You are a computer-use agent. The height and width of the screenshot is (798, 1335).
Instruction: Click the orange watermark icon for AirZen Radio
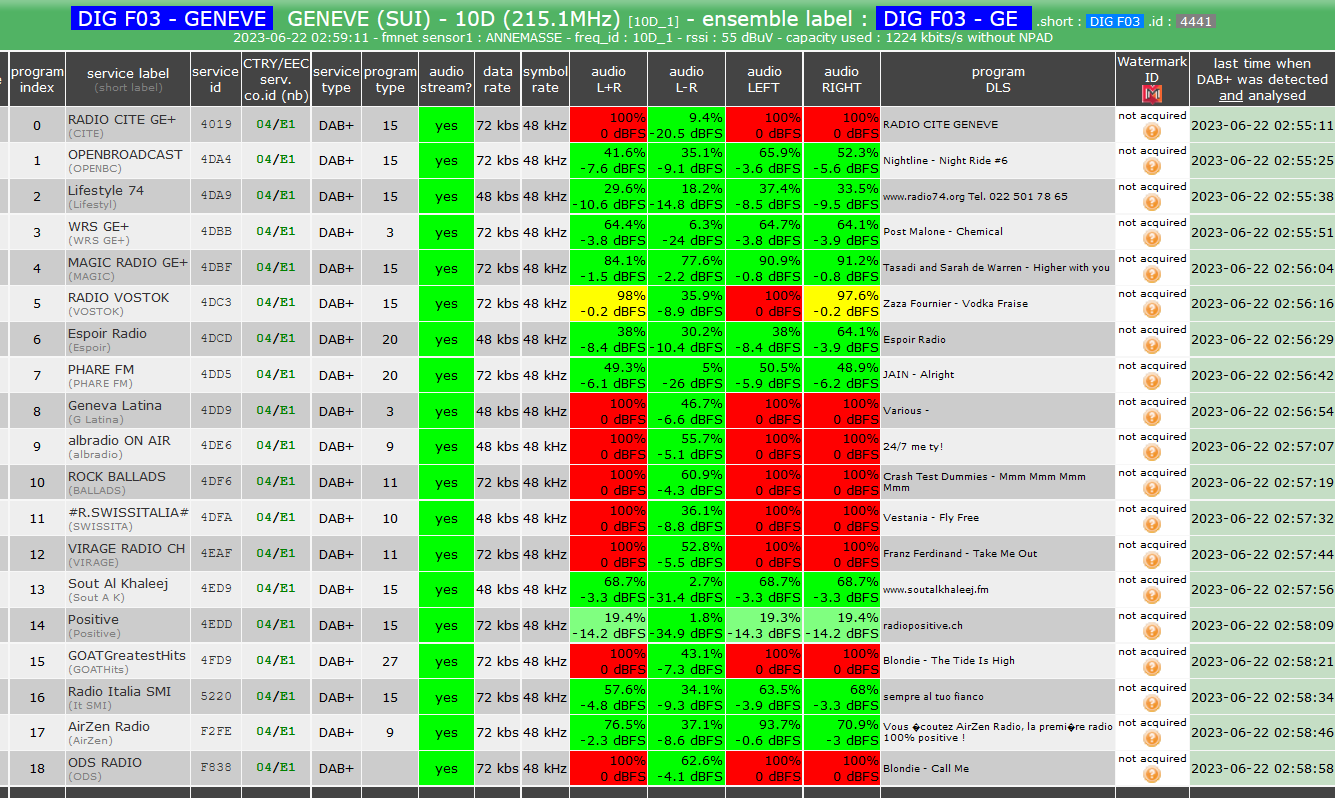(x=1152, y=739)
